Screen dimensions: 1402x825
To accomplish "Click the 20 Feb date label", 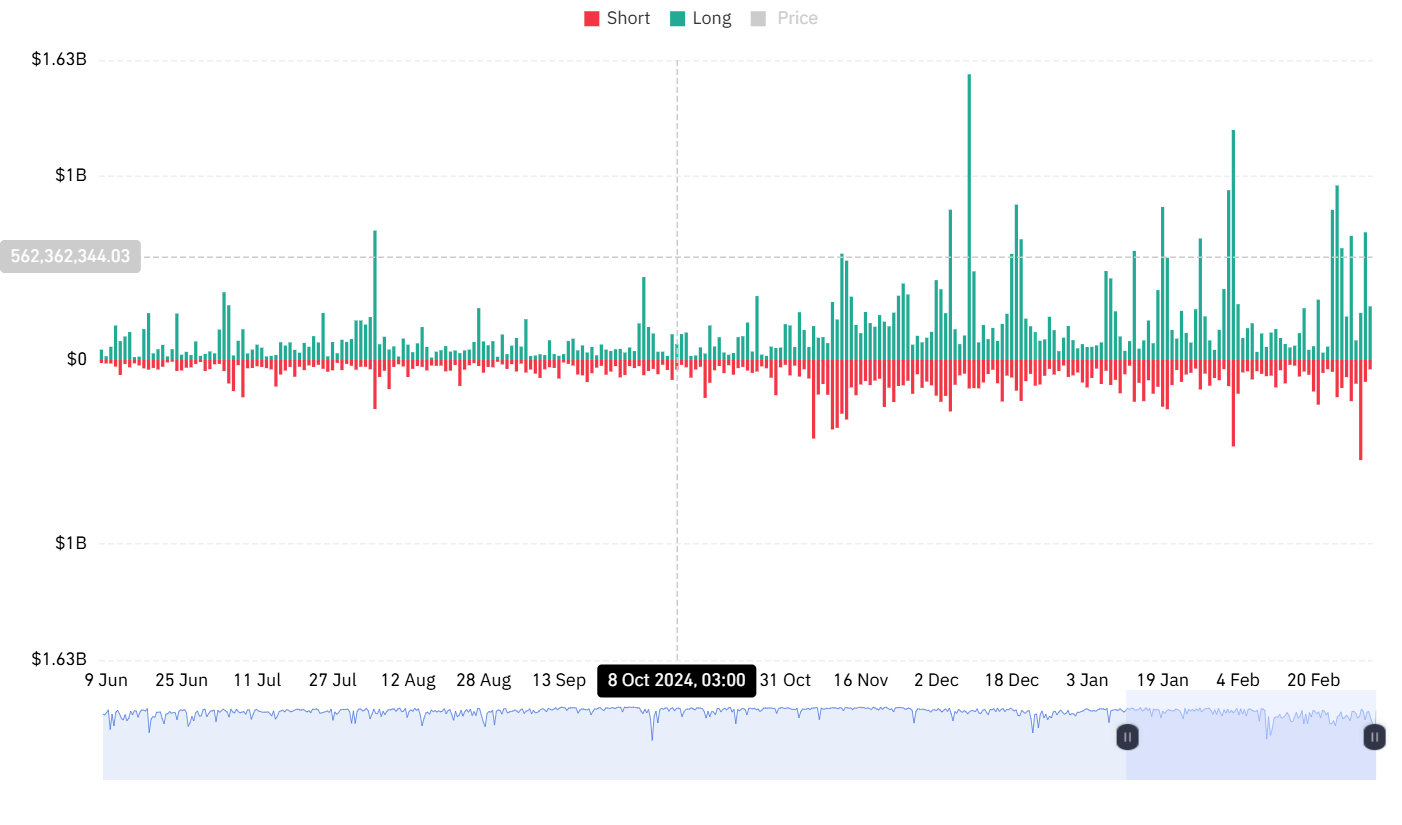I will pyautogui.click(x=1313, y=680).
